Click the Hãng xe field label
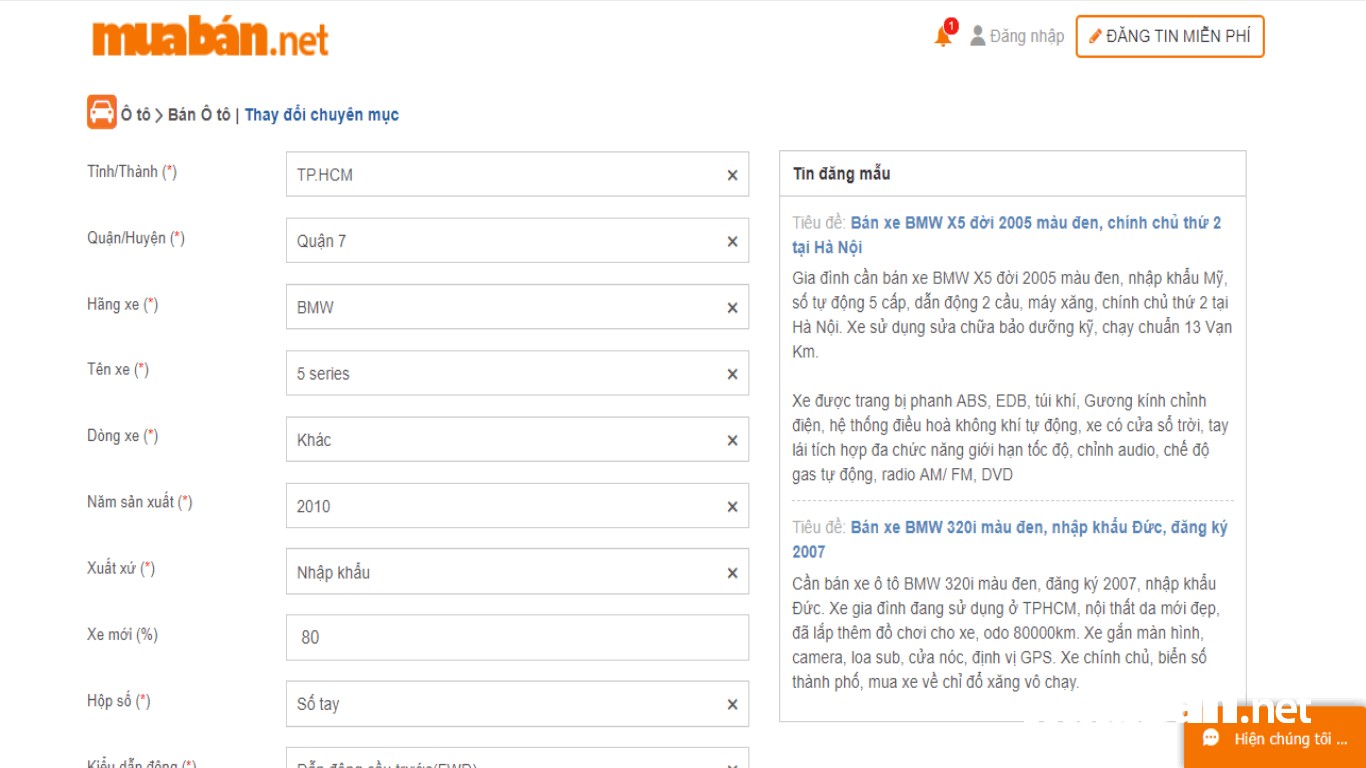1366x768 pixels. tap(122, 305)
